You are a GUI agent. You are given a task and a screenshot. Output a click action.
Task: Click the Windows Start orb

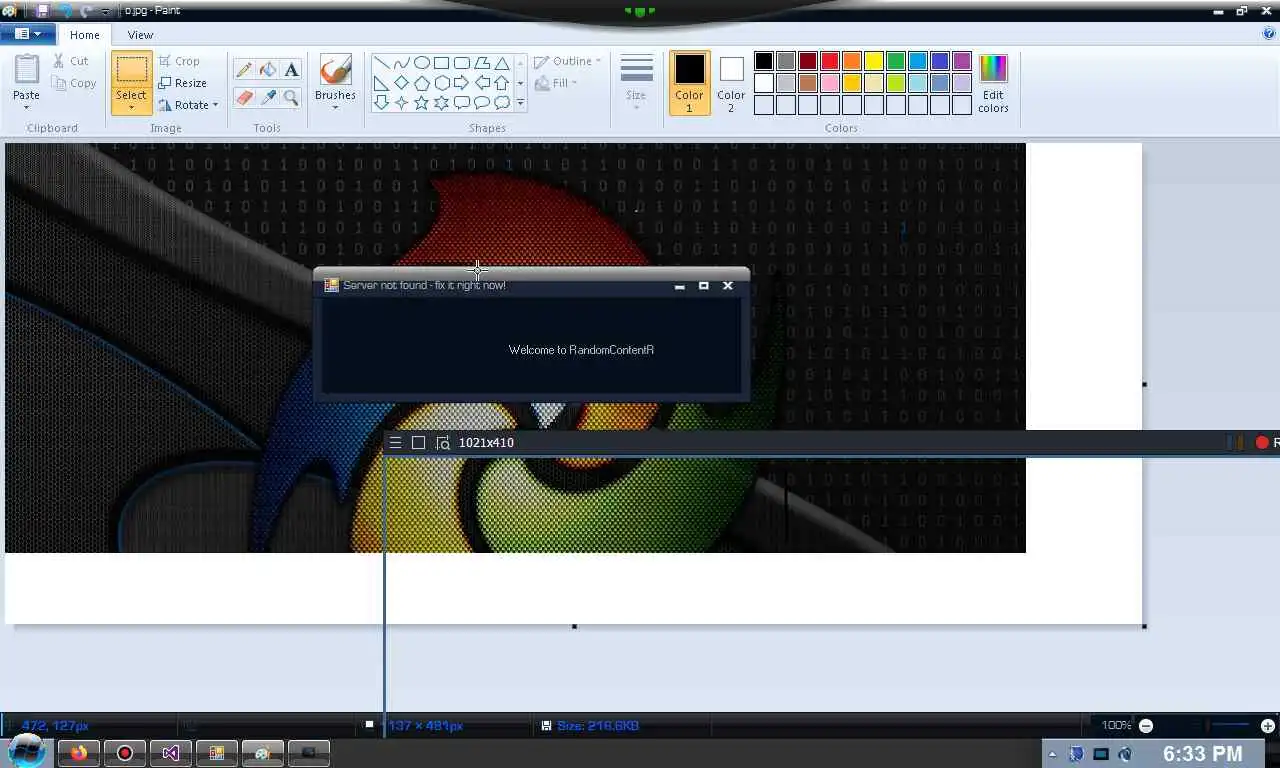[x=27, y=751]
